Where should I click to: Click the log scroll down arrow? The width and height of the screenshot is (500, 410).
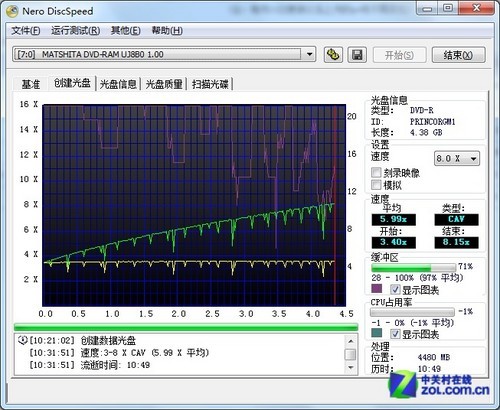[x=350, y=367]
